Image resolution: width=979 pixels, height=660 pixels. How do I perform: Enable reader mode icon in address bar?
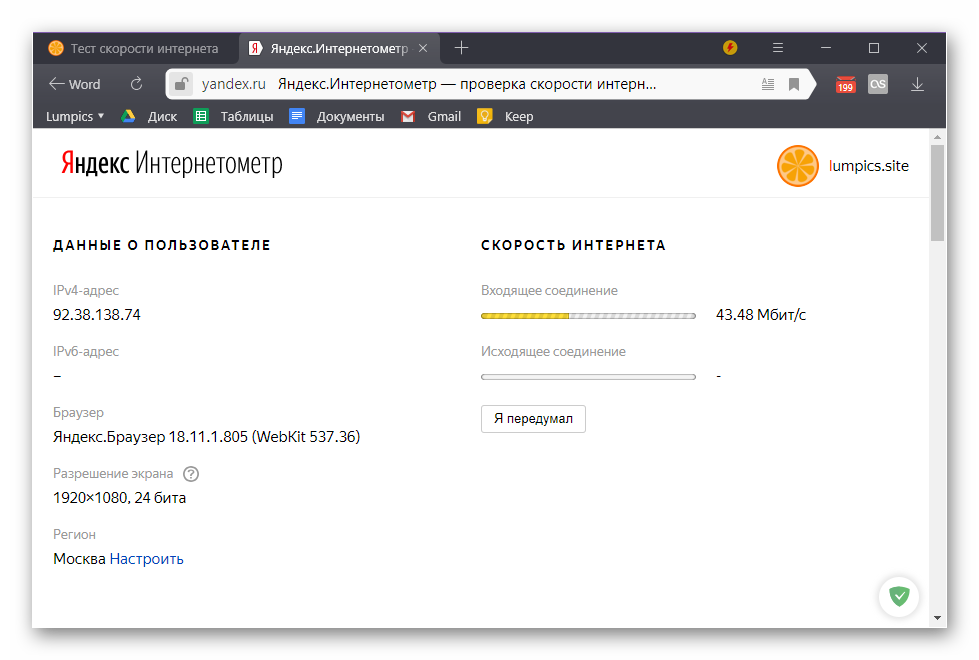(x=768, y=84)
